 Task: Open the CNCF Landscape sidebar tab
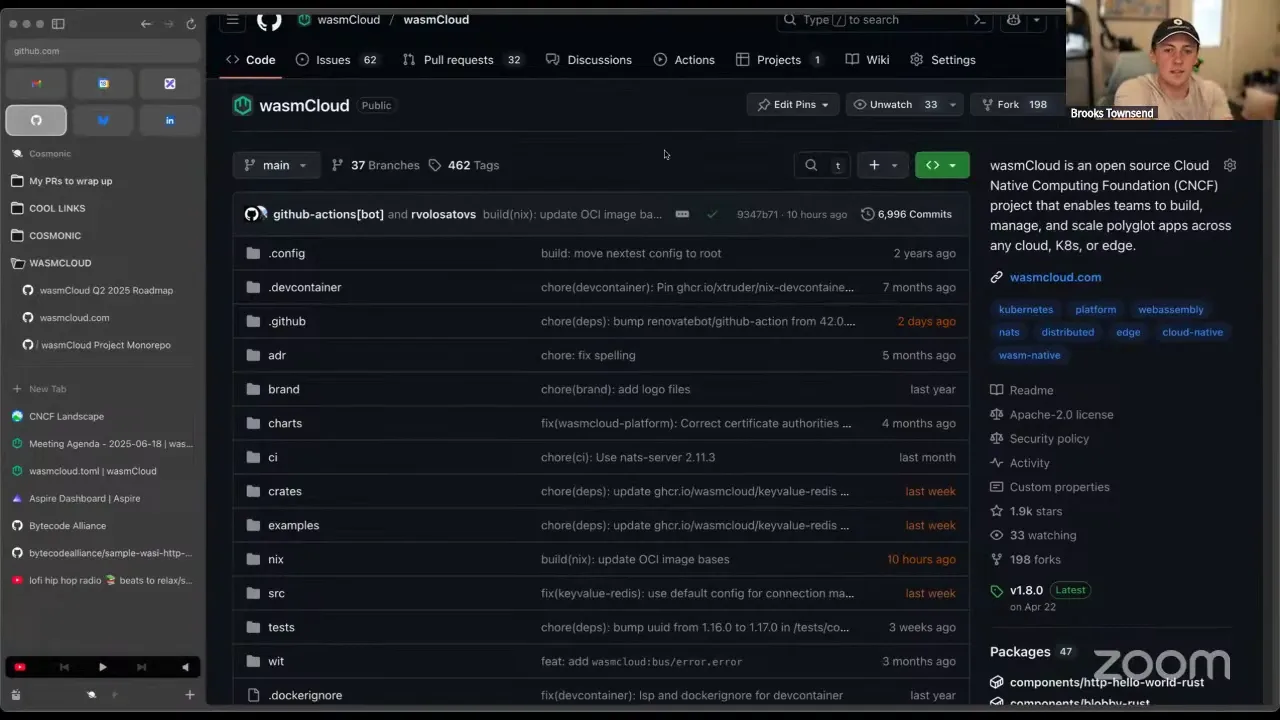pos(66,416)
